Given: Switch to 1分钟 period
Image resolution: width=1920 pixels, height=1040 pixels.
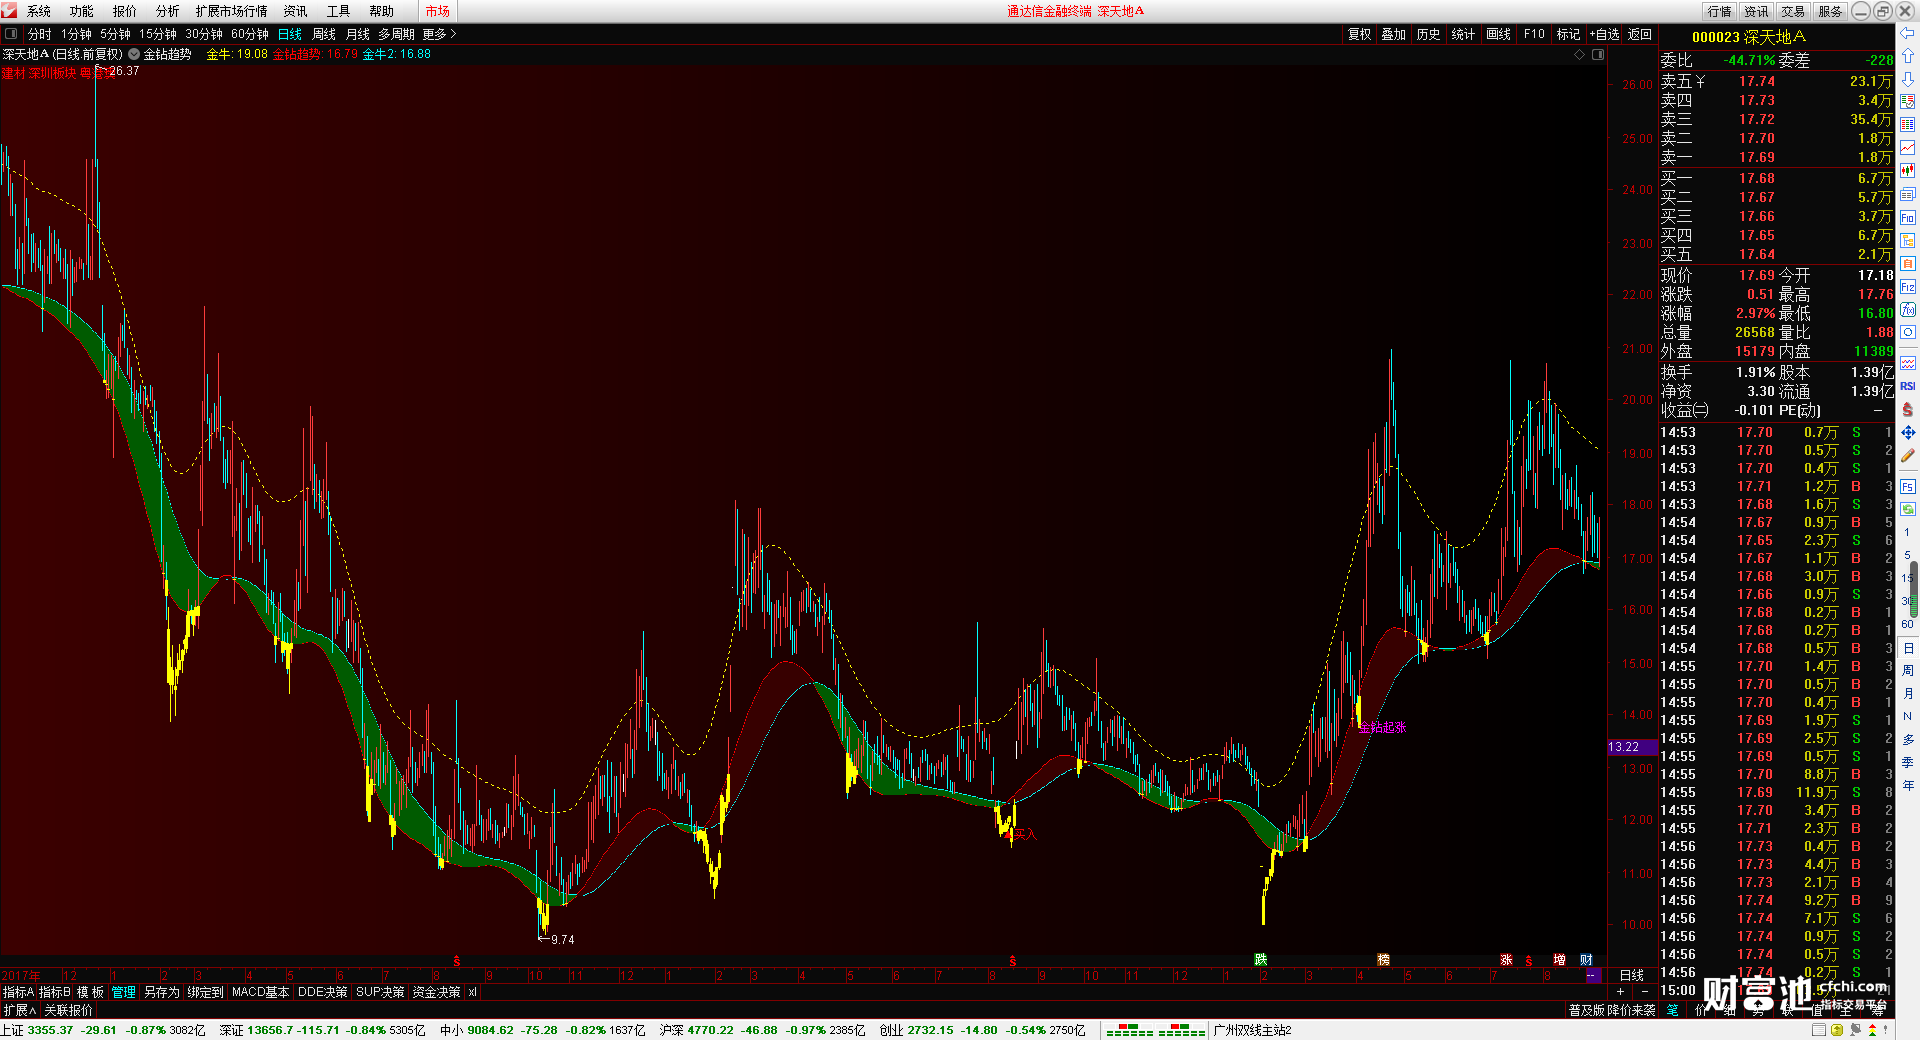Looking at the screenshot, I should click(x=77, y=34).
